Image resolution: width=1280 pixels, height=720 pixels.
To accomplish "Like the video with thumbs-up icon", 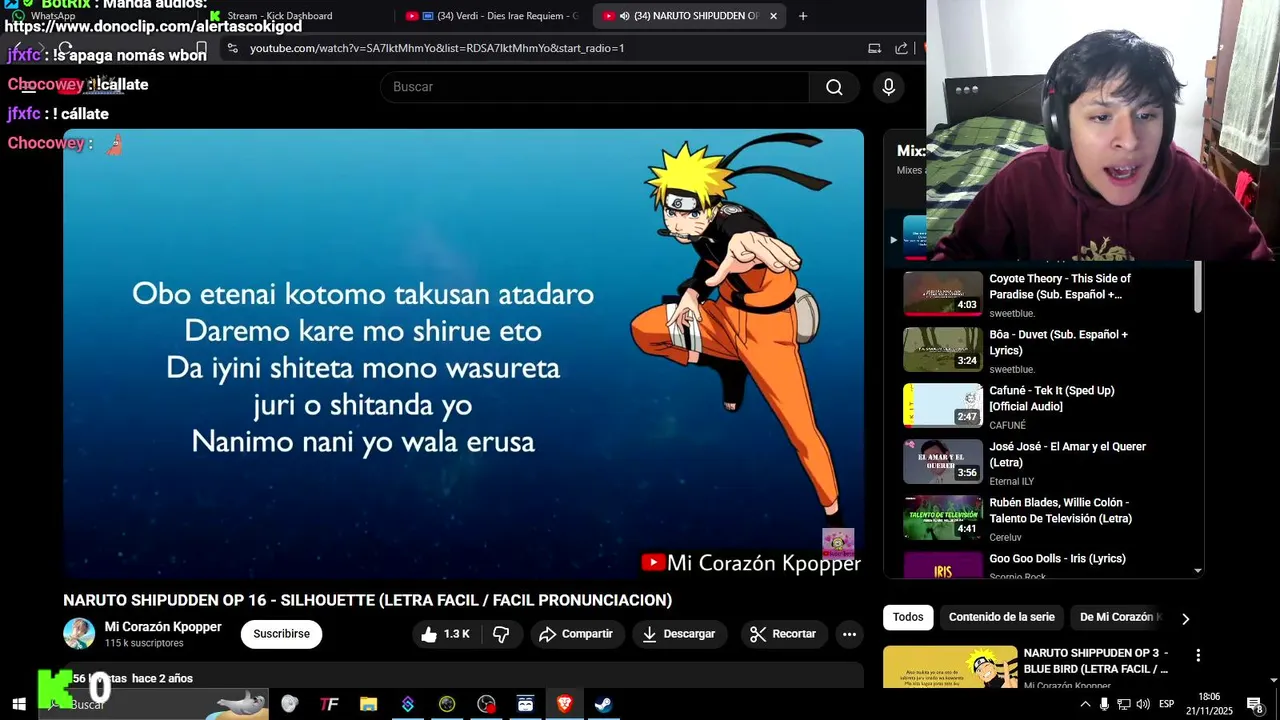I will pyautogui.click(x=447, y=634).
